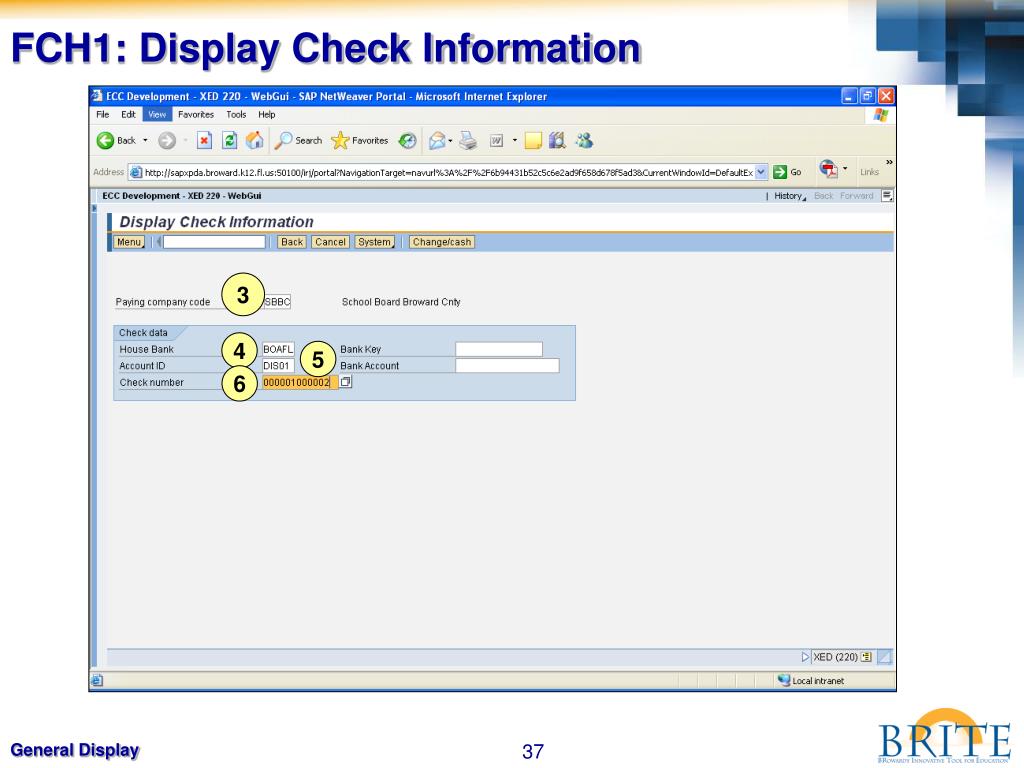
Task: Click the House Bank field BOAFL
Action: pyautogui.click(x=278, y=349)
